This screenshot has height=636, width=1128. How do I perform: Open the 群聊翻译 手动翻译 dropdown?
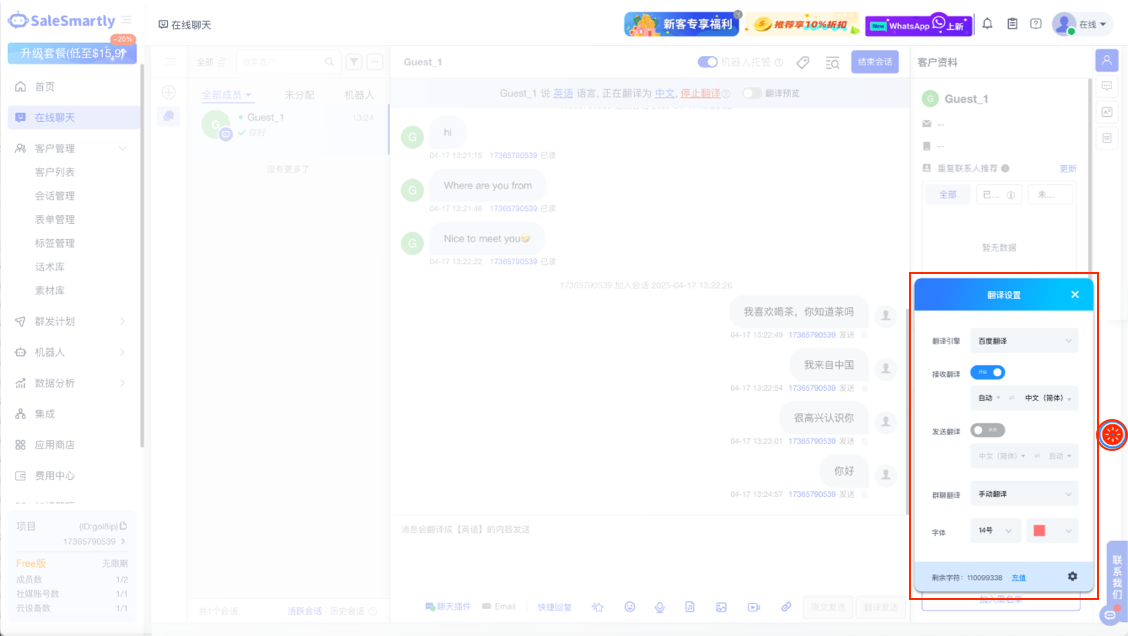pos(1024,493)
